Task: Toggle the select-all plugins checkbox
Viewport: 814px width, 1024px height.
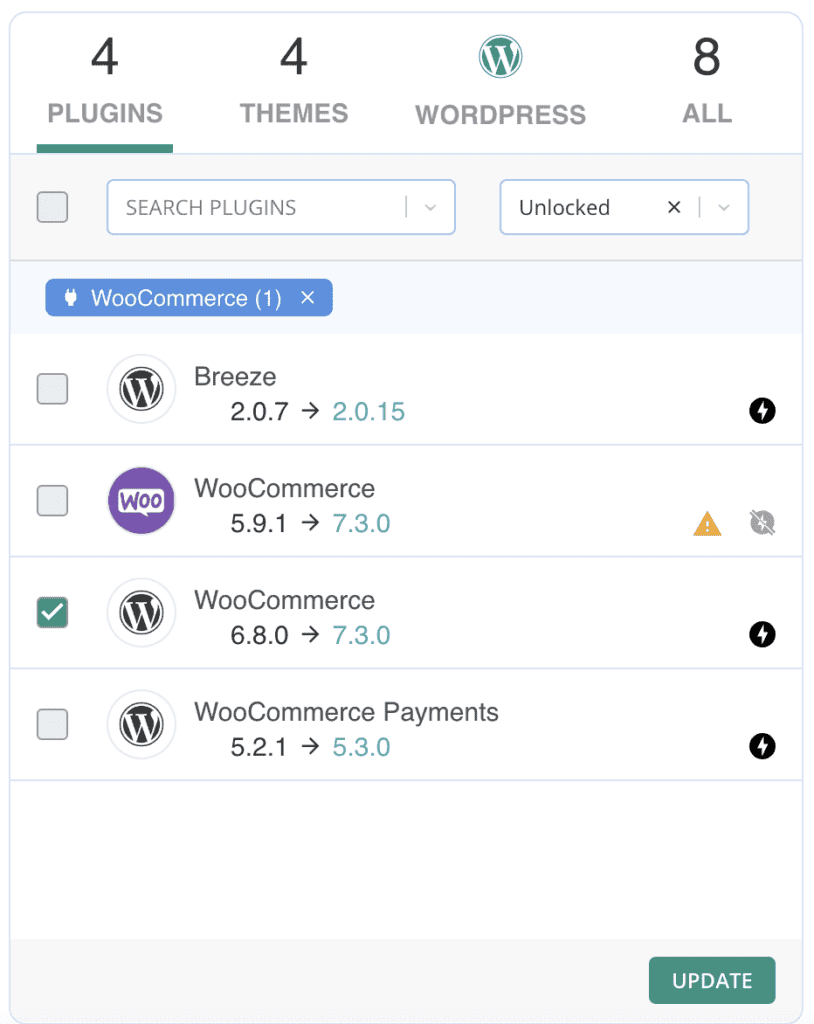Action: (52, 207)
